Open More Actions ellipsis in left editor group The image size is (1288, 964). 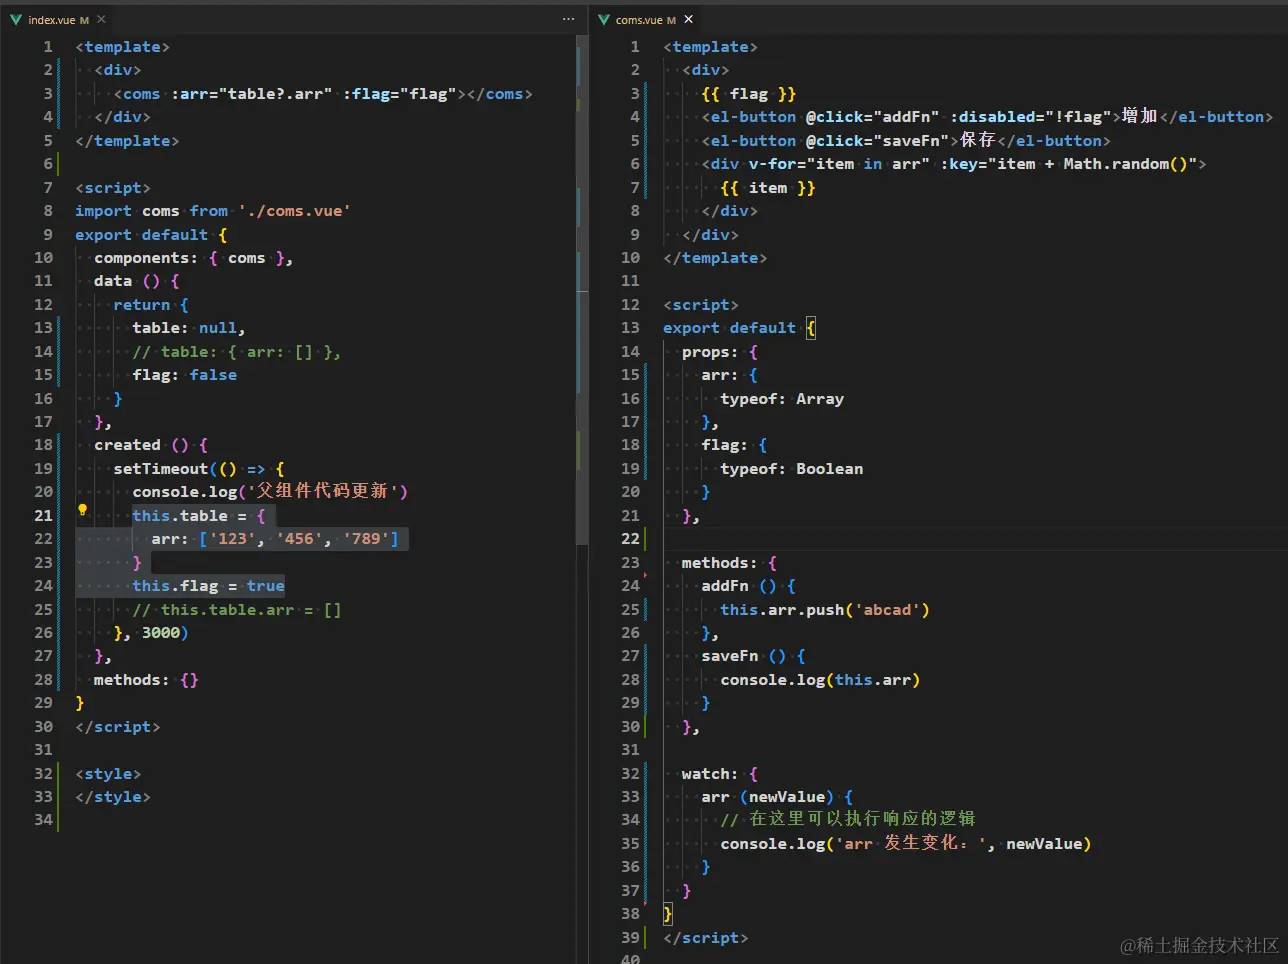568,19
